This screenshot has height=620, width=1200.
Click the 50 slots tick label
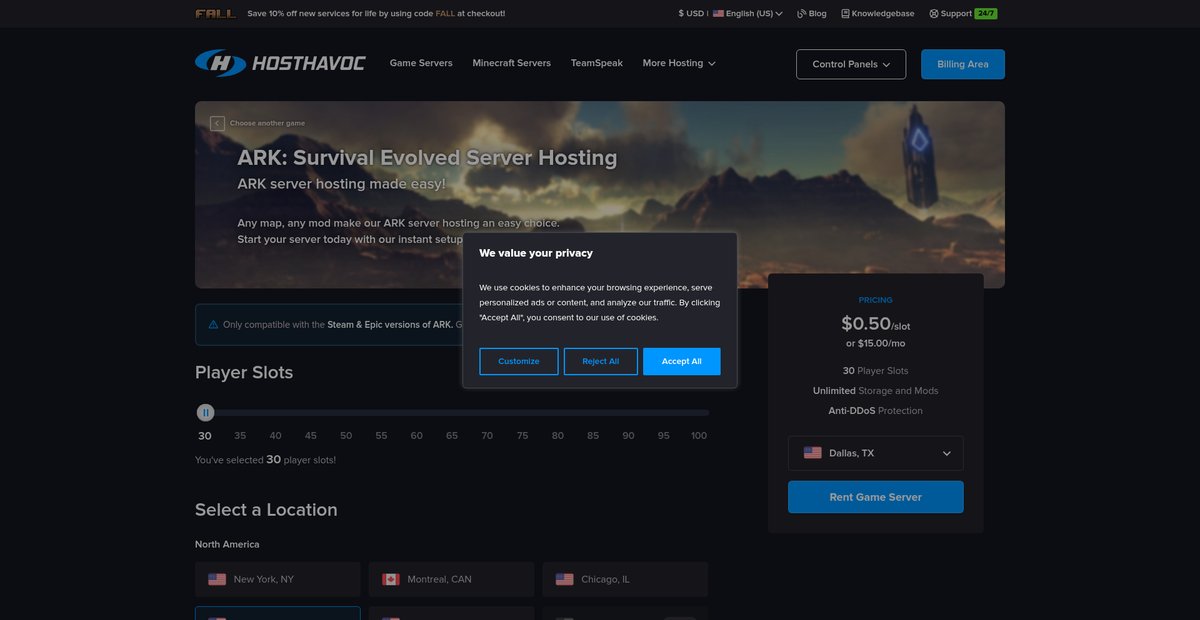(x=346, y=436)
